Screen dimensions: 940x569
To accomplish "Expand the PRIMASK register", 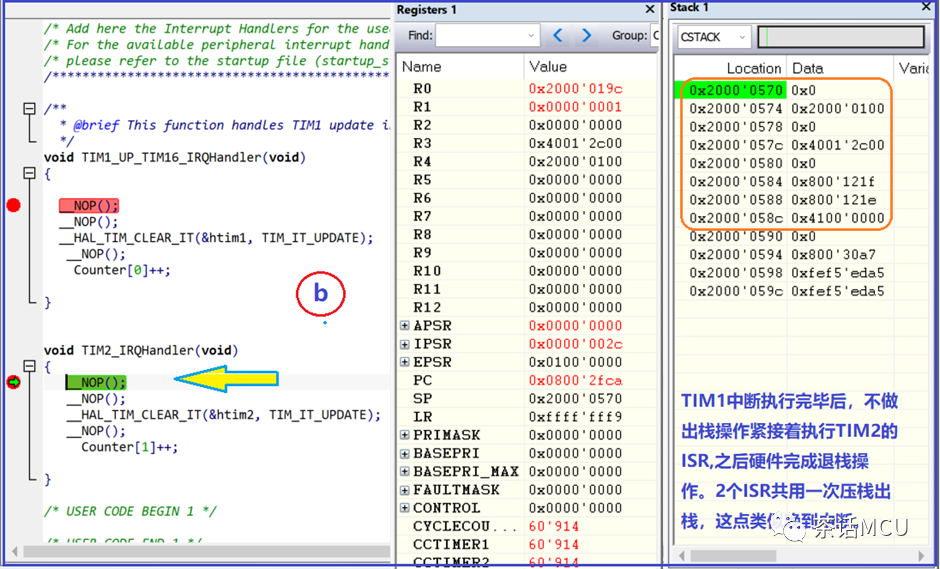I will coord(405,435).
